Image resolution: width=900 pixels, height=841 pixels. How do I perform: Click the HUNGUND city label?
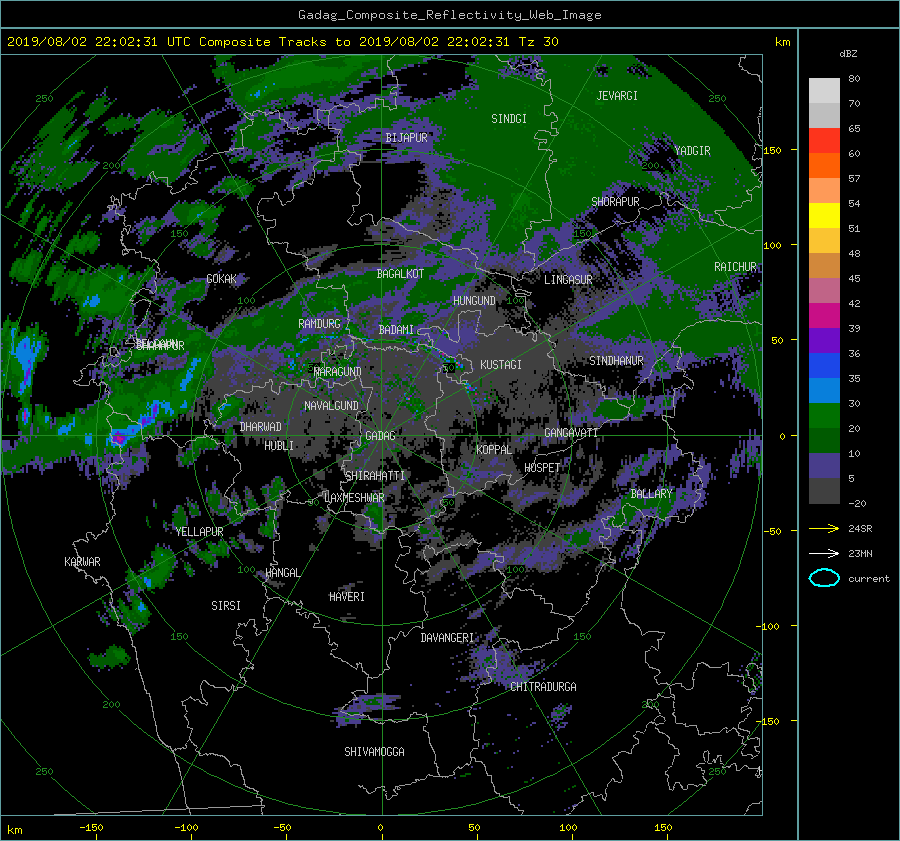[x=474, y=301]
